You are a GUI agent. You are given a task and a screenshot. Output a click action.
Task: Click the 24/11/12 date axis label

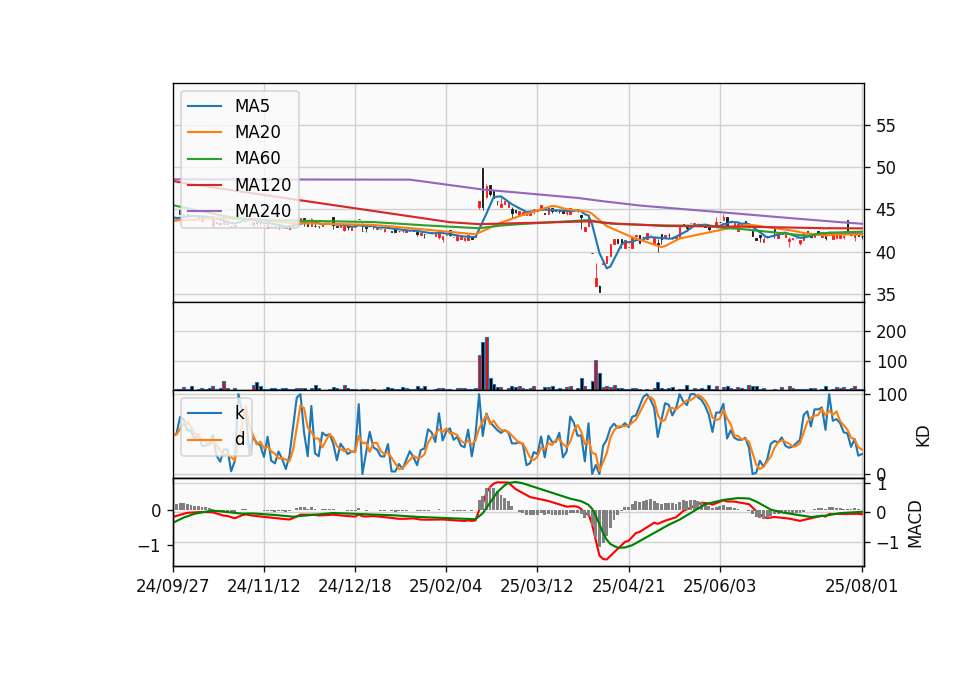click(x=264, y=587)
